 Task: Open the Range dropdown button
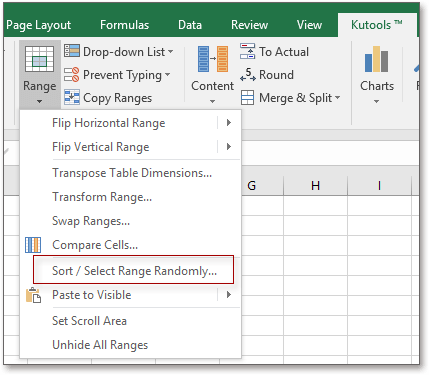pos(40,75)
